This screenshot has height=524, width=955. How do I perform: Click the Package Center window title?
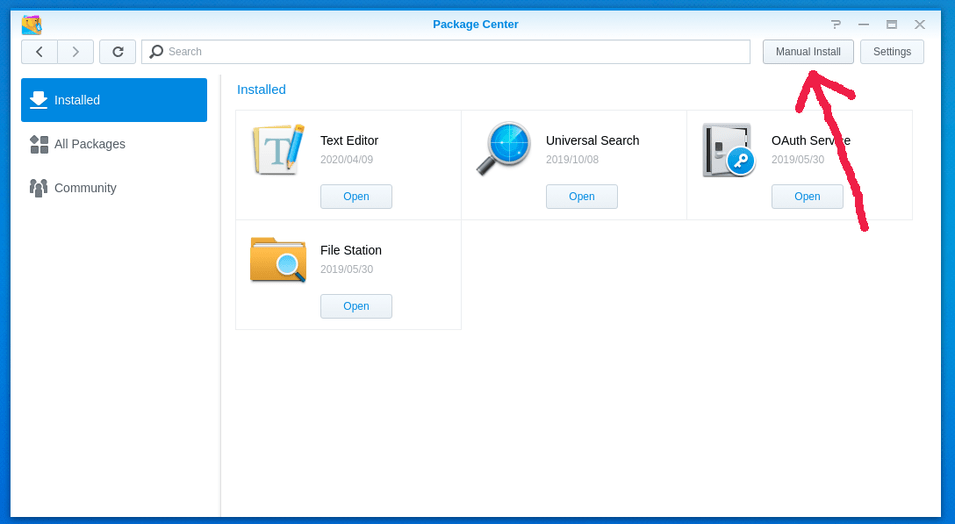pyautogui.click(x=476, y=24)
